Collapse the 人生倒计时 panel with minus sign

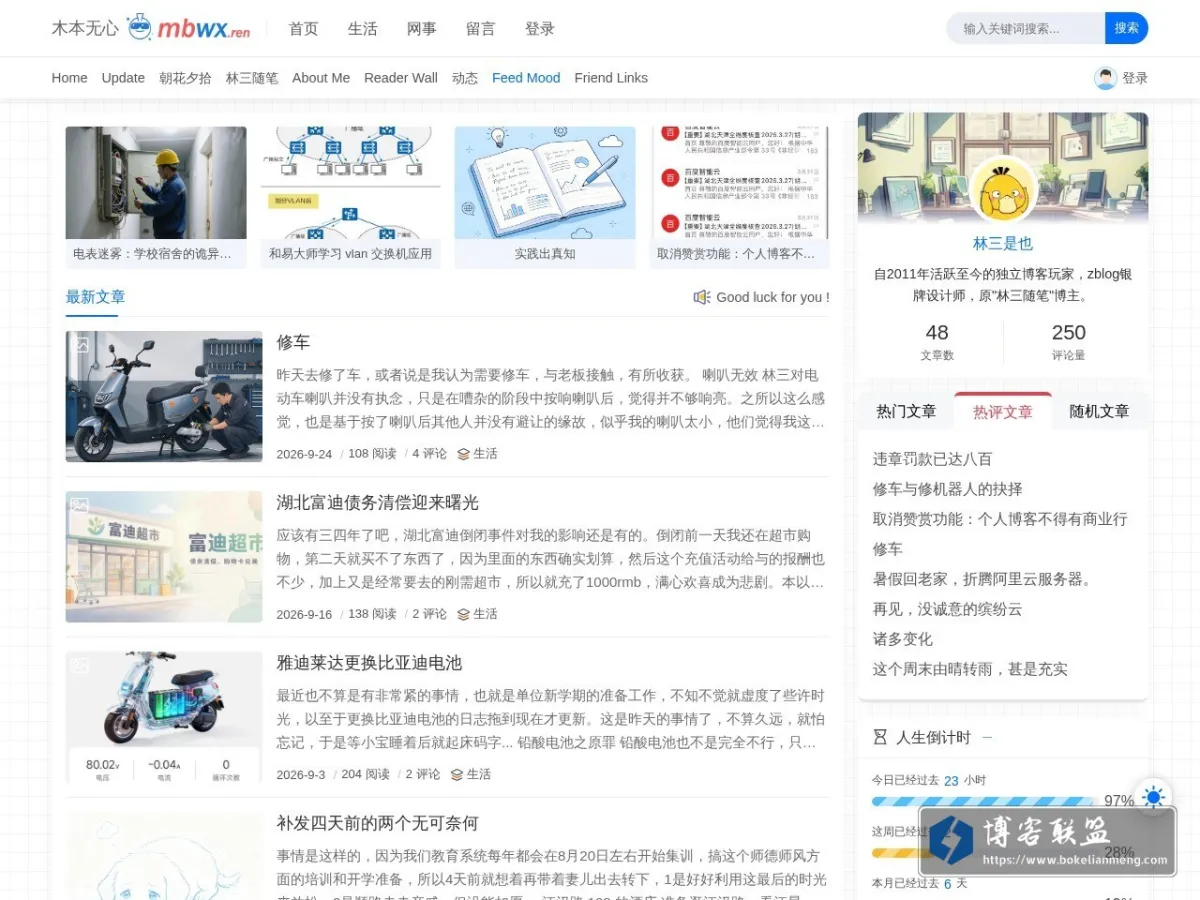(x=987, y=737)
